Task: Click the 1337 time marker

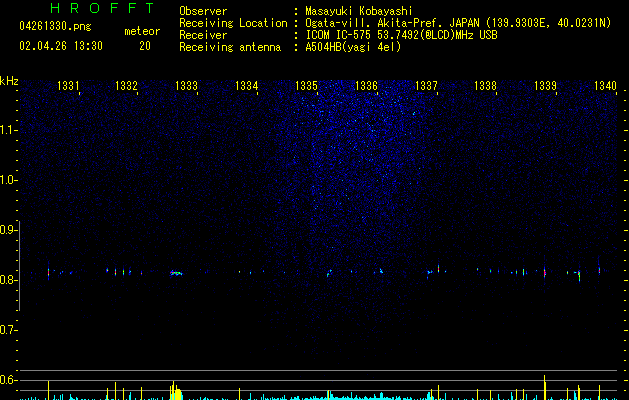Action: point(426,86)
